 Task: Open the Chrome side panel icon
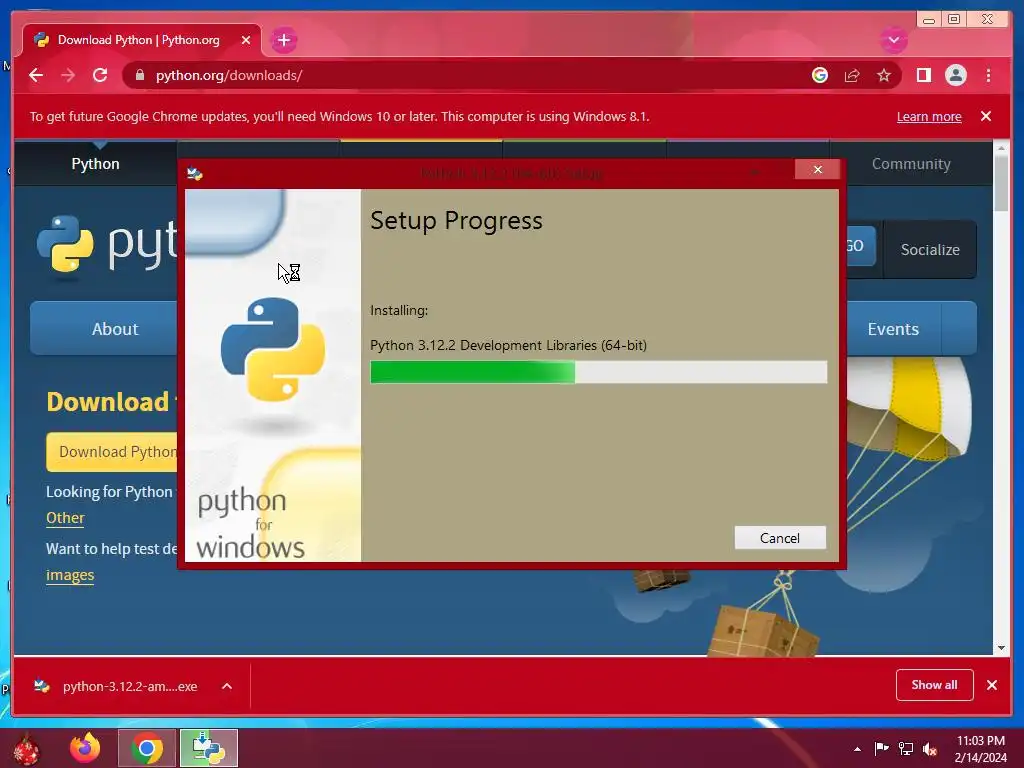[923, 75]
